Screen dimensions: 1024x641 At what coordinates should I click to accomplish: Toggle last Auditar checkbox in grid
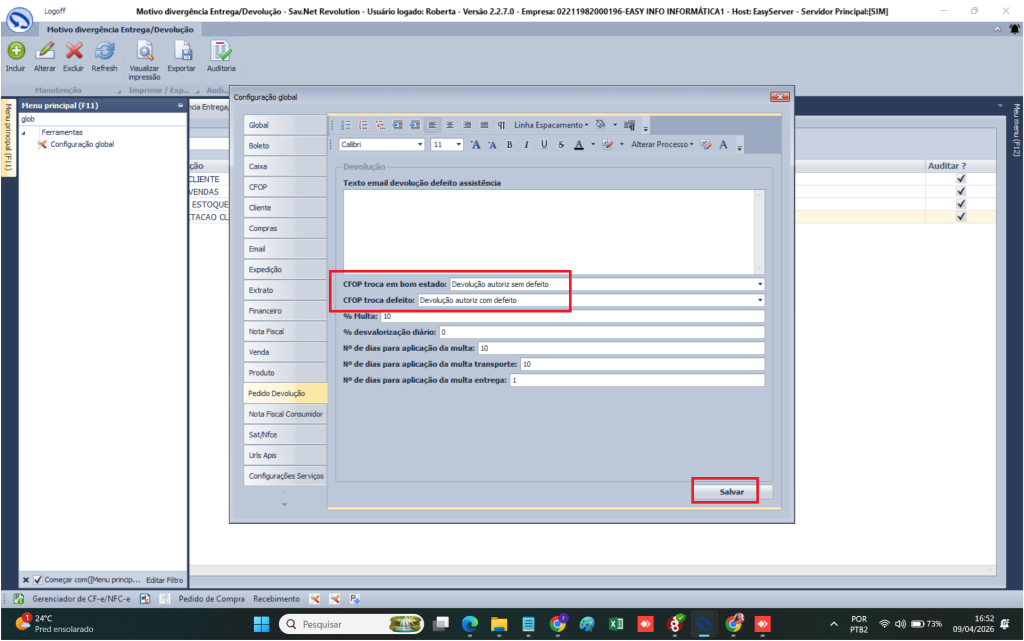coord(961,215)
